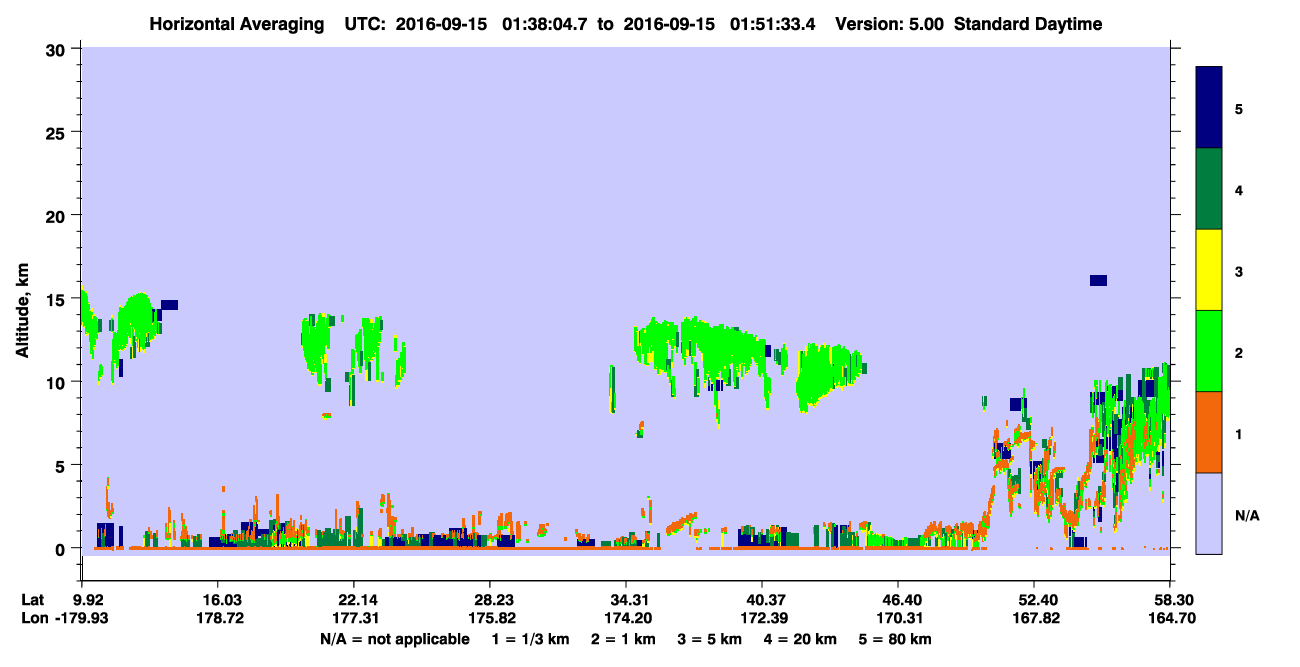Click legend text 'N/A = not applicable'
Screen dimensions: 1300x667
click(x=394, y=639)
